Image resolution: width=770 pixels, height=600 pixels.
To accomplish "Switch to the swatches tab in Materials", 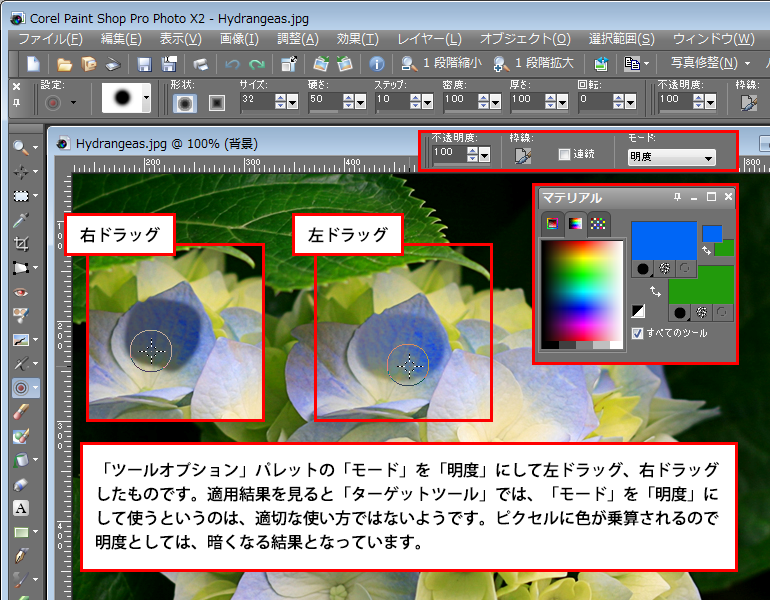I will tap(598, 224).
